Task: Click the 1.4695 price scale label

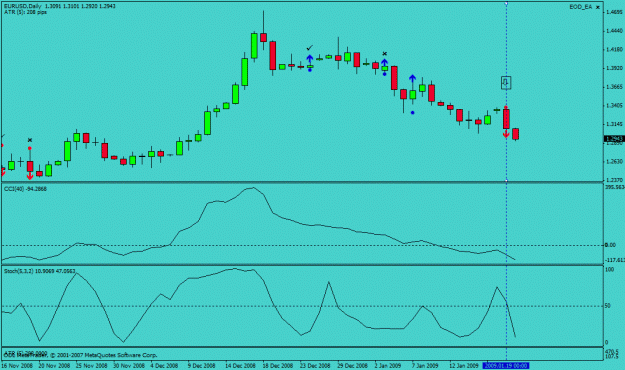Action: [x=614, y=12]
